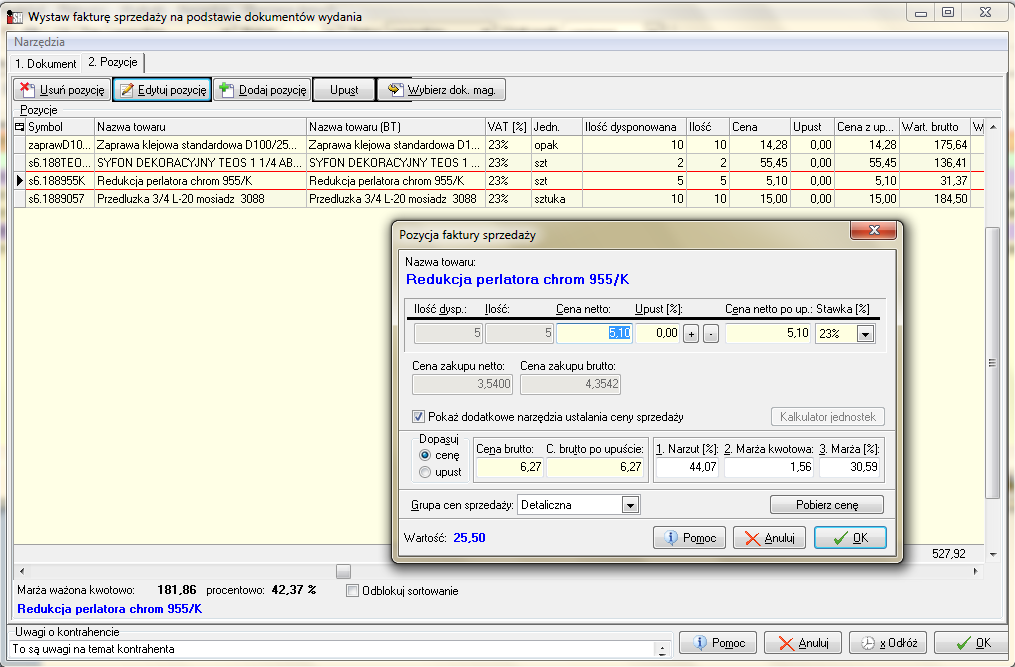1015x667 pixels.
Task: Click the Cena netto po upuście field
Action: coord(768,334)
